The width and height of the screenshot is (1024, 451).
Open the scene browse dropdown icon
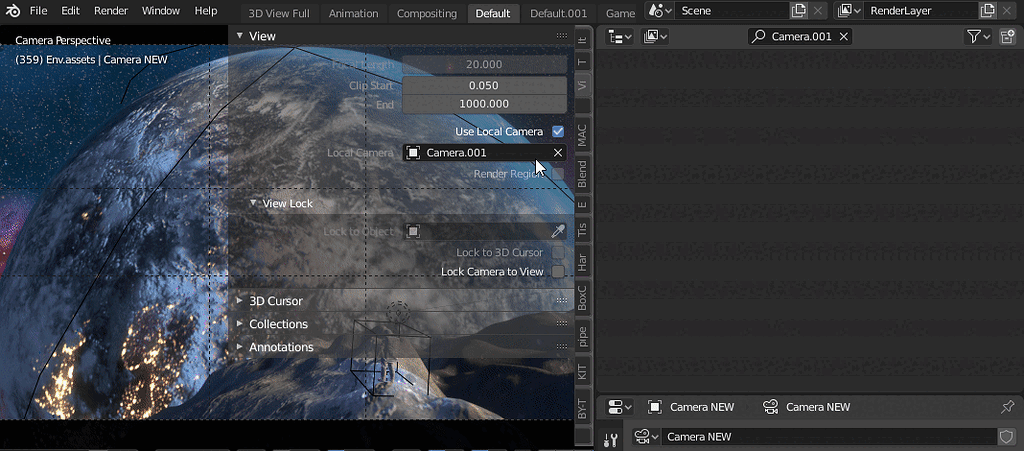[660, 11]
